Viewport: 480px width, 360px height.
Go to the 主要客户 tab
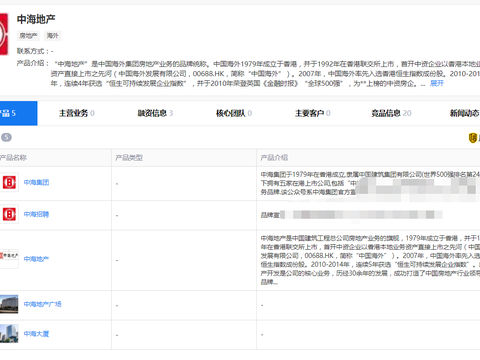click(313, 113)
